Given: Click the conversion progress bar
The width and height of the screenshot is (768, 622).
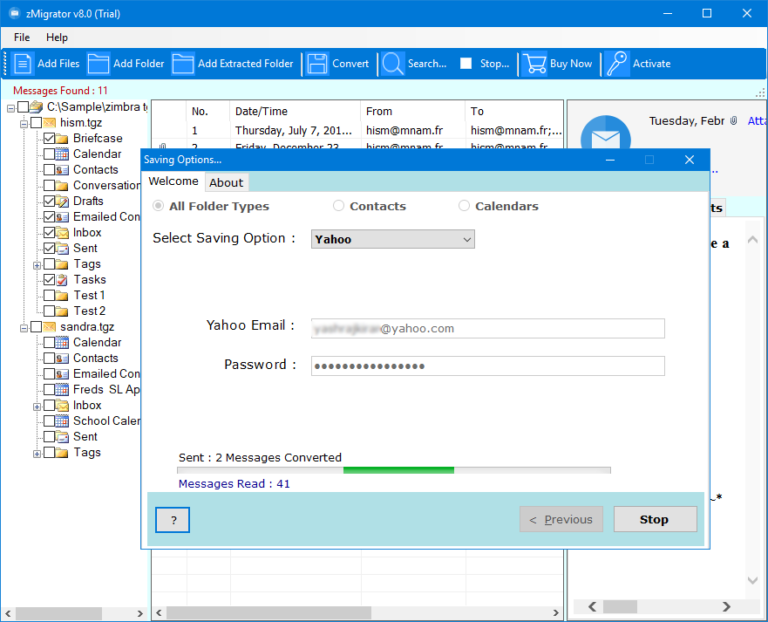Looking at the screenshot, I should (x=394, y=470).
